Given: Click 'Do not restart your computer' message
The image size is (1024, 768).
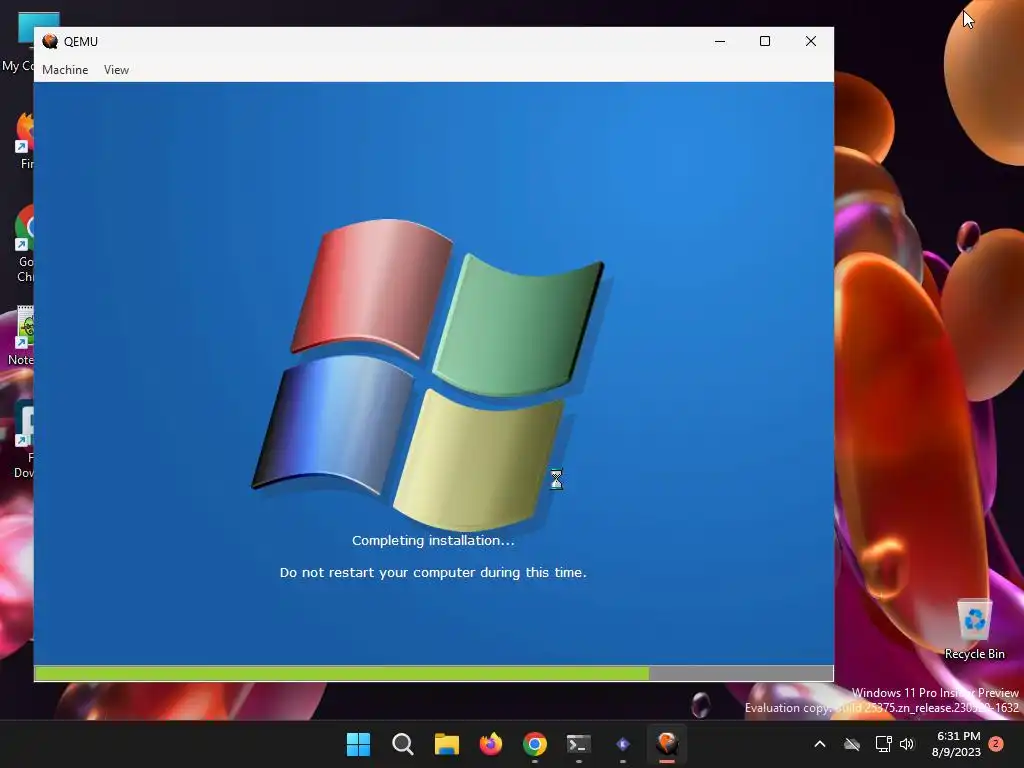Looking at the screenshot, I should [433, 572].
